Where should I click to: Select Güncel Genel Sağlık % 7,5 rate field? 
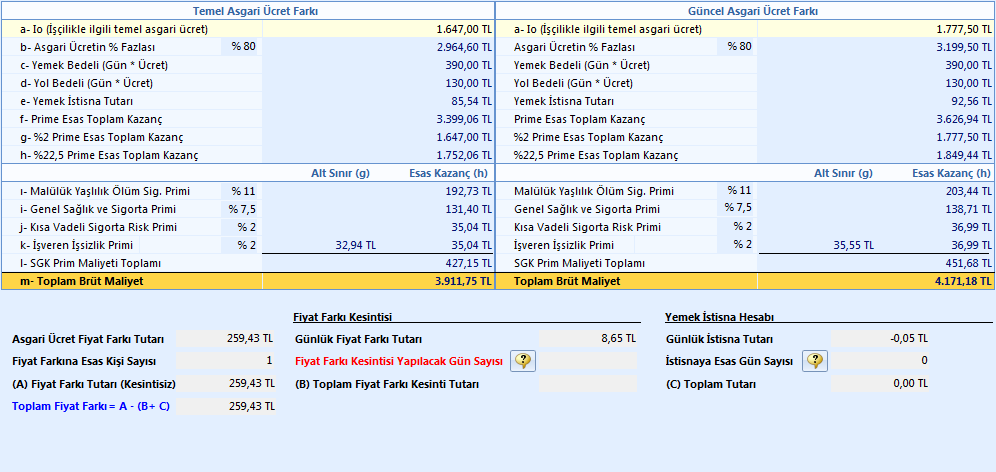point(737,209)
